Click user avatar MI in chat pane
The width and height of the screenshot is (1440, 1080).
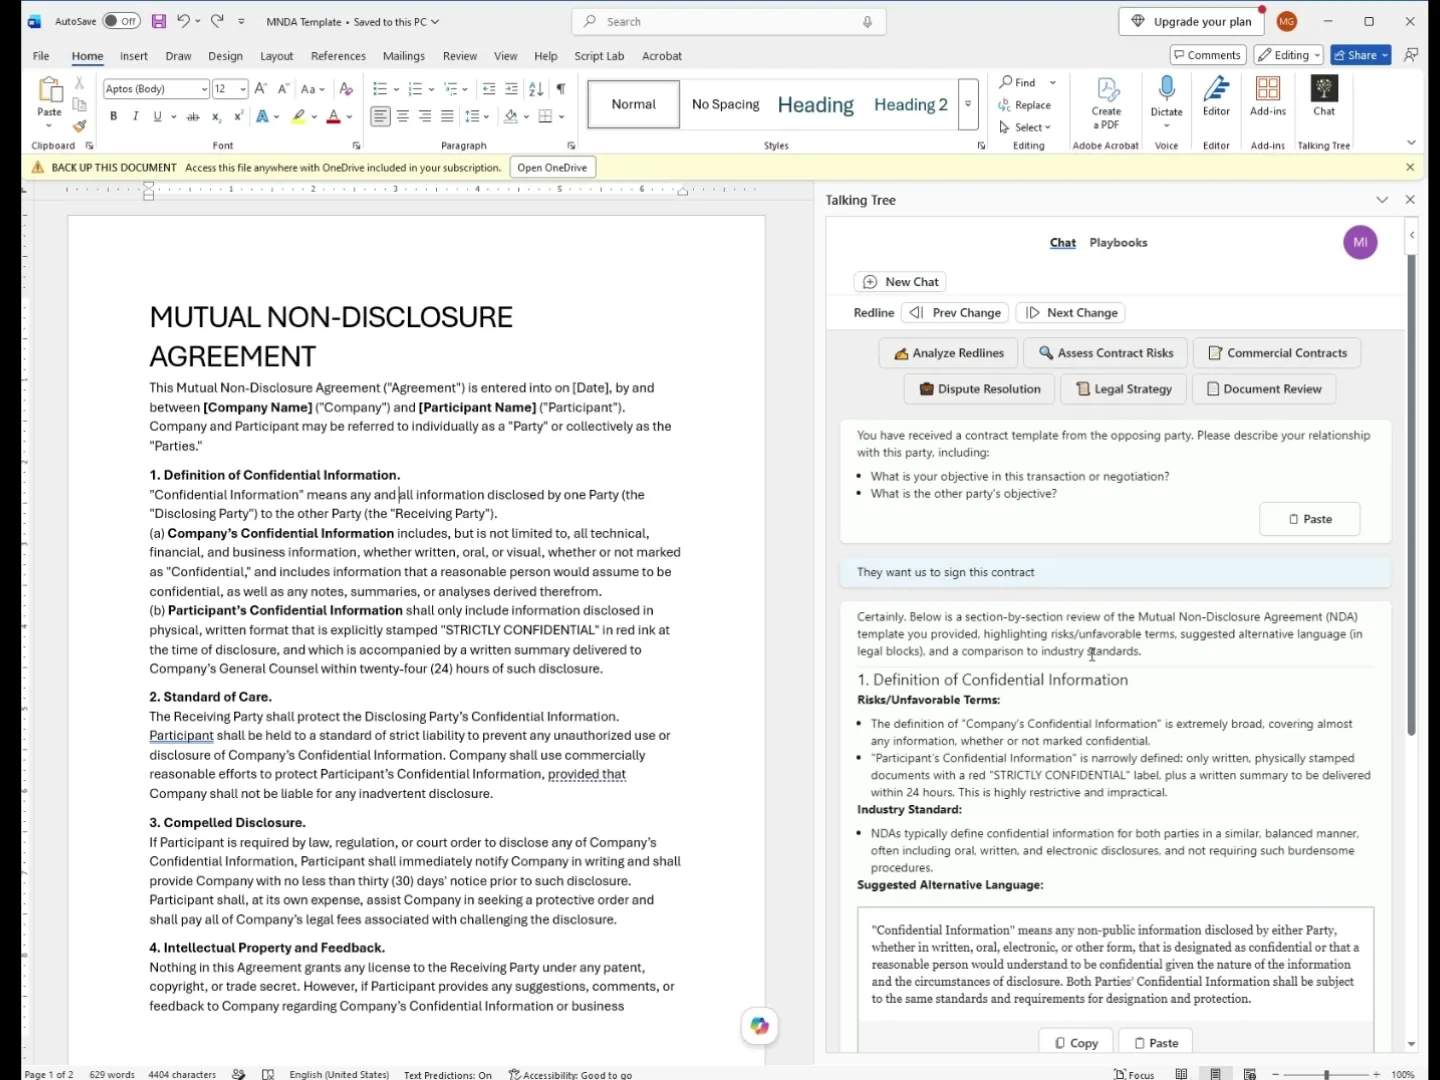pos(1360,242)
